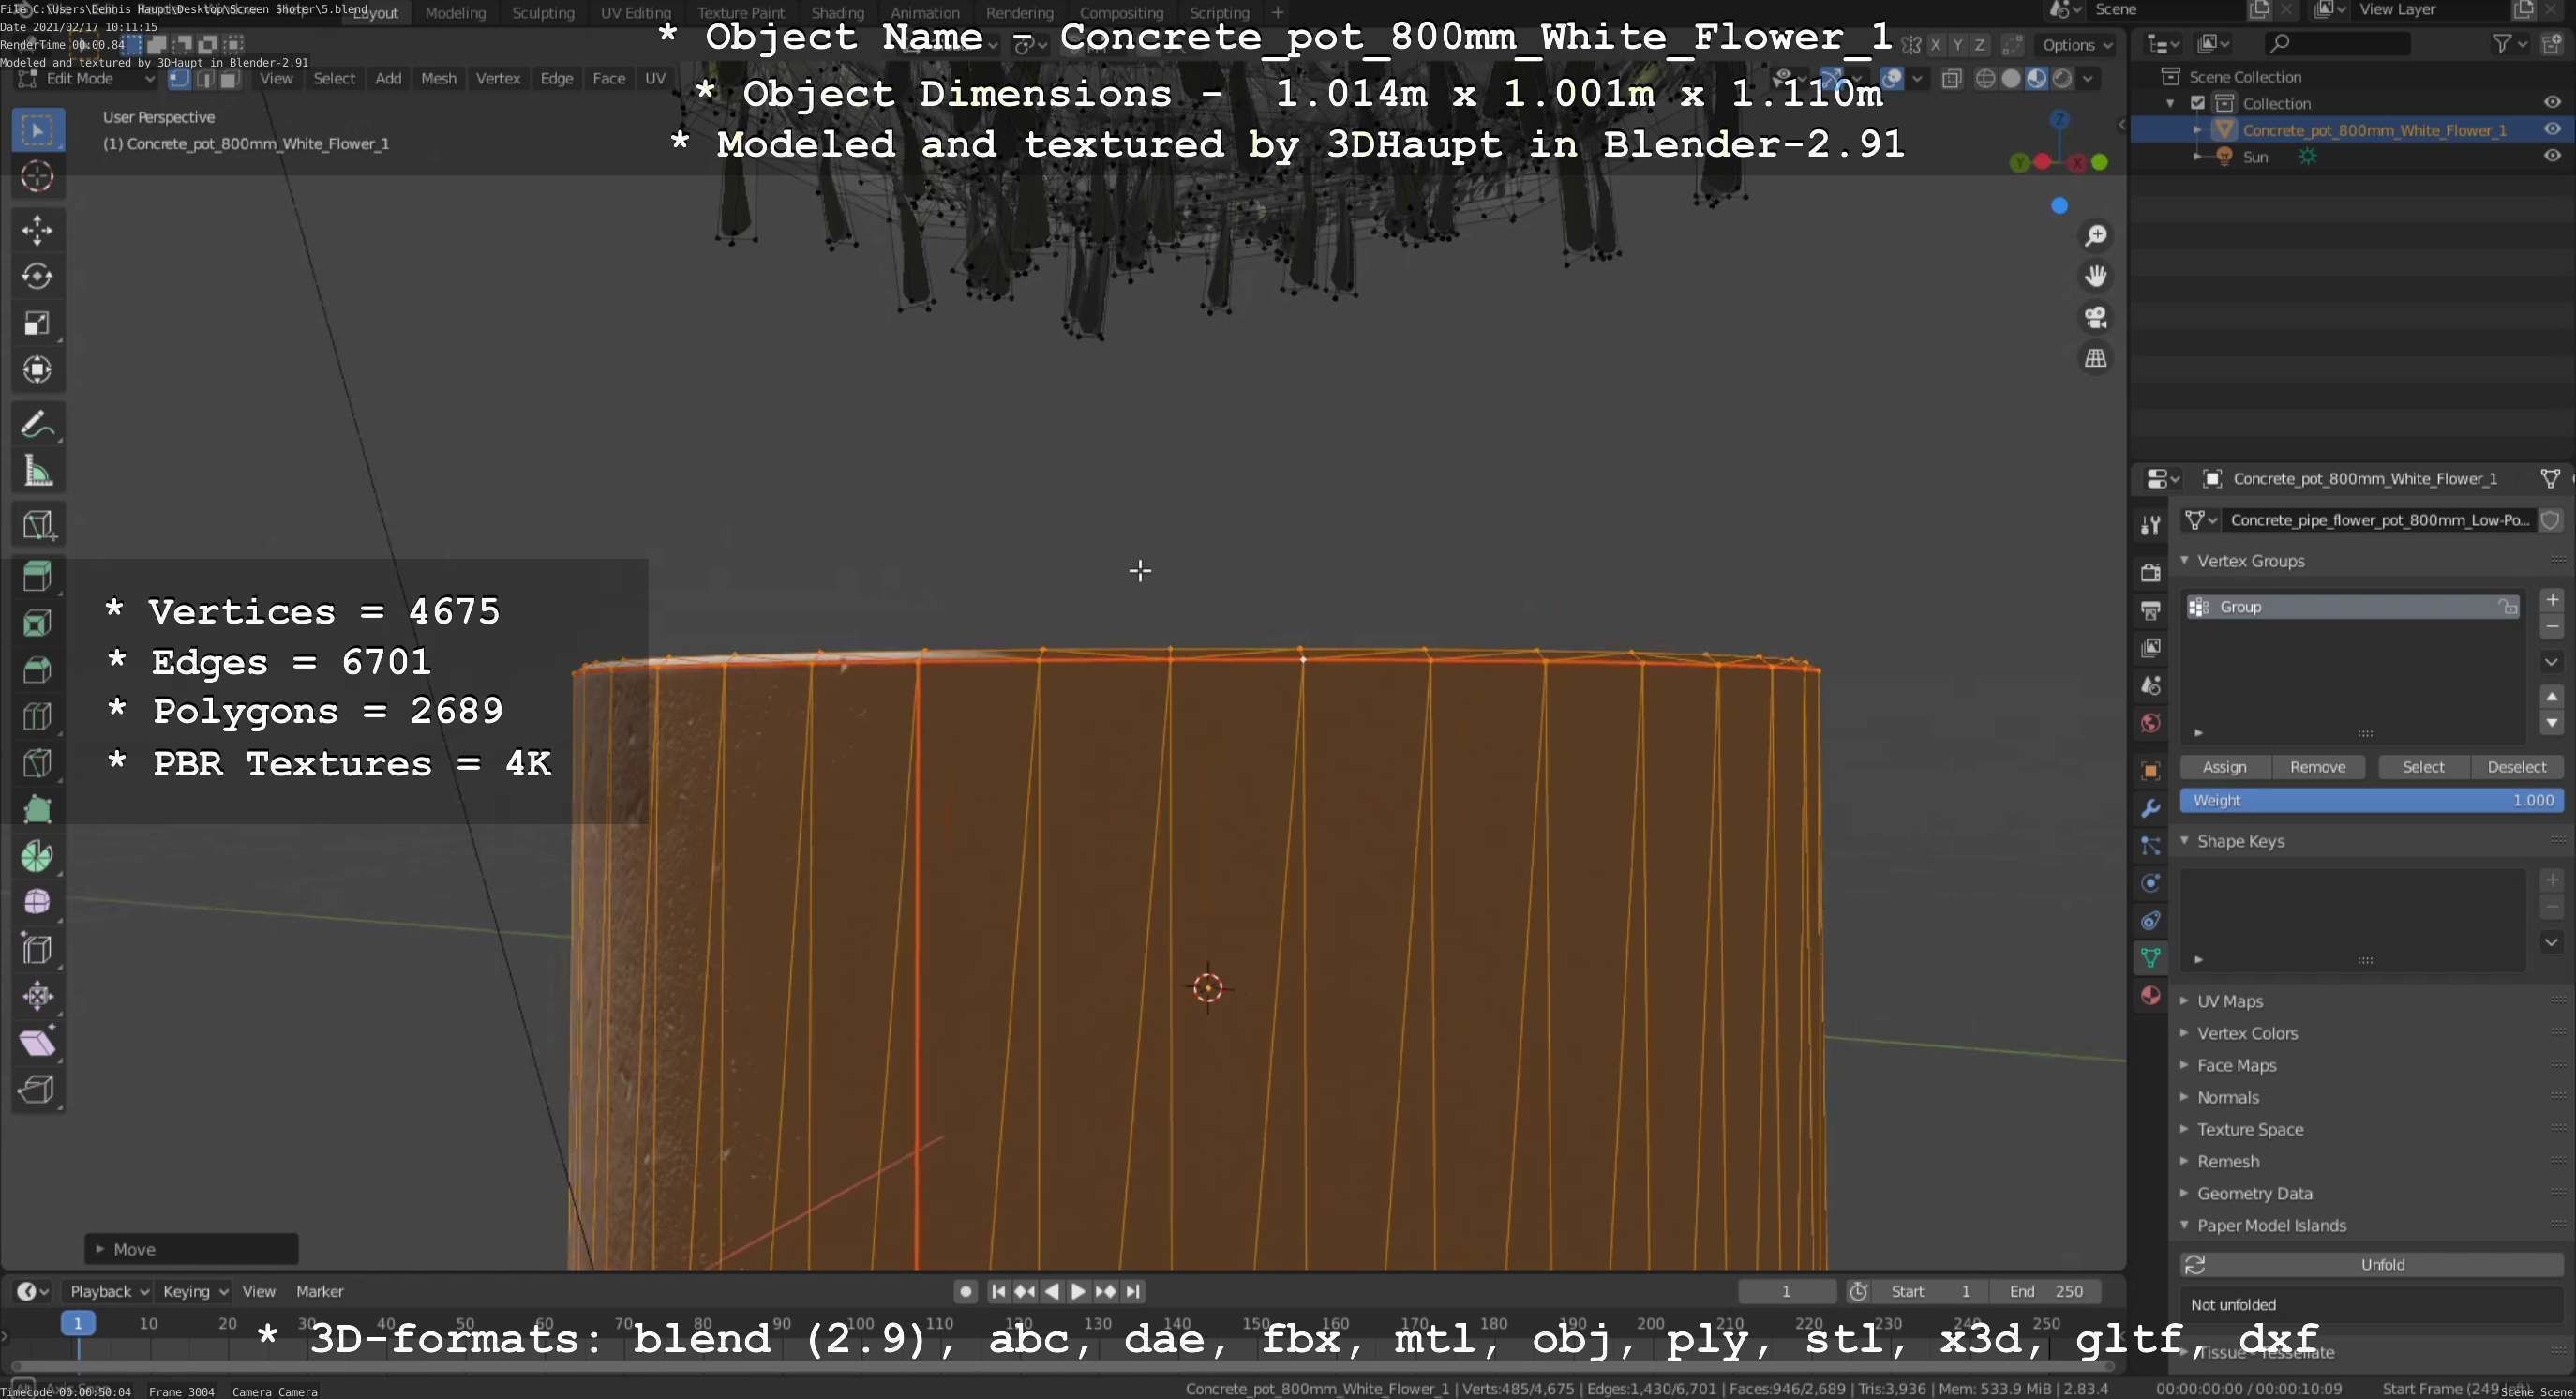
Task: Click the pan view hand icon
Action: [2095, 276]
